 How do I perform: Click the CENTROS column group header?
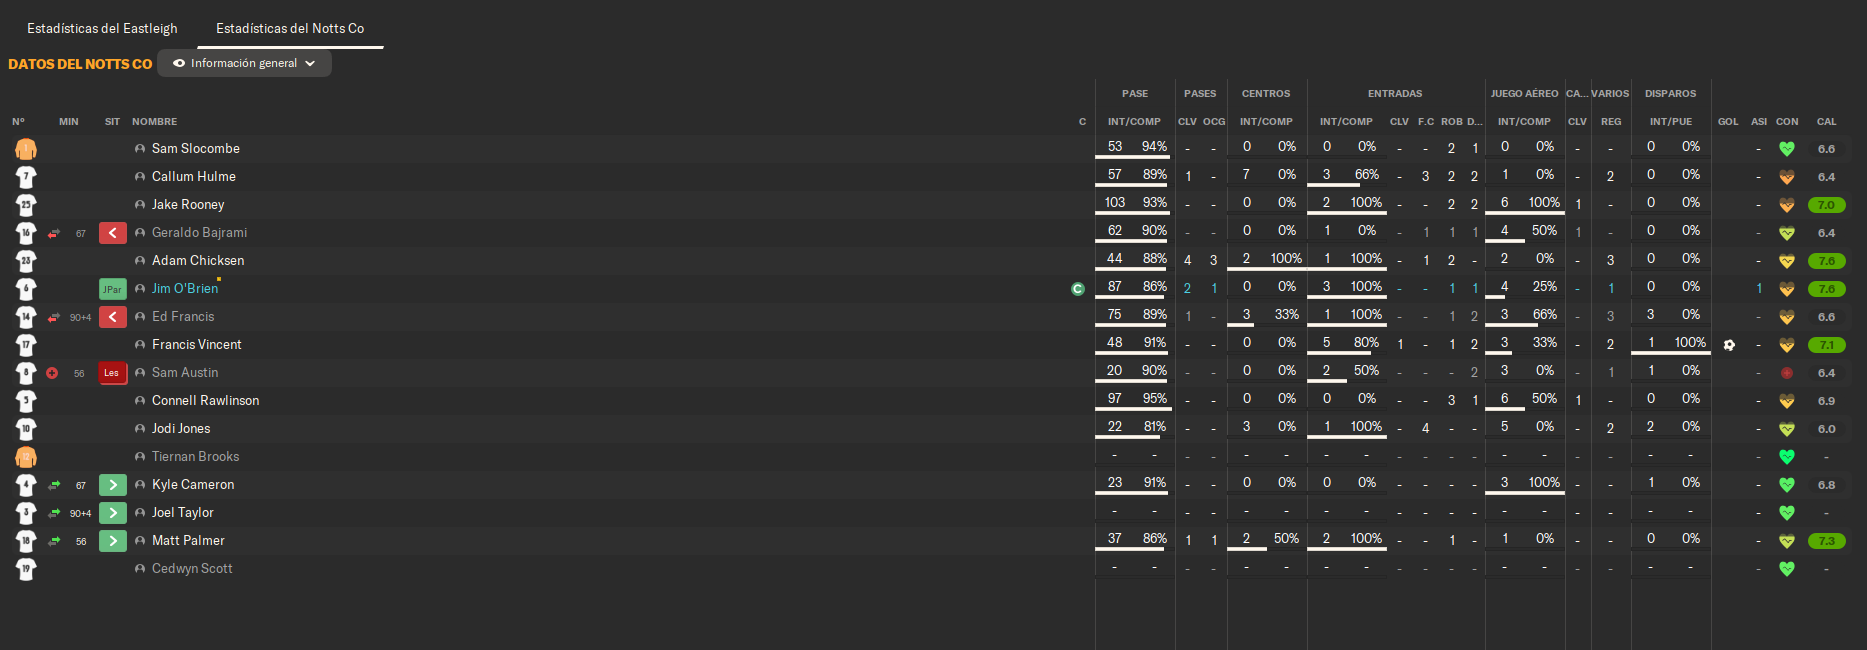coord(1266,93)
